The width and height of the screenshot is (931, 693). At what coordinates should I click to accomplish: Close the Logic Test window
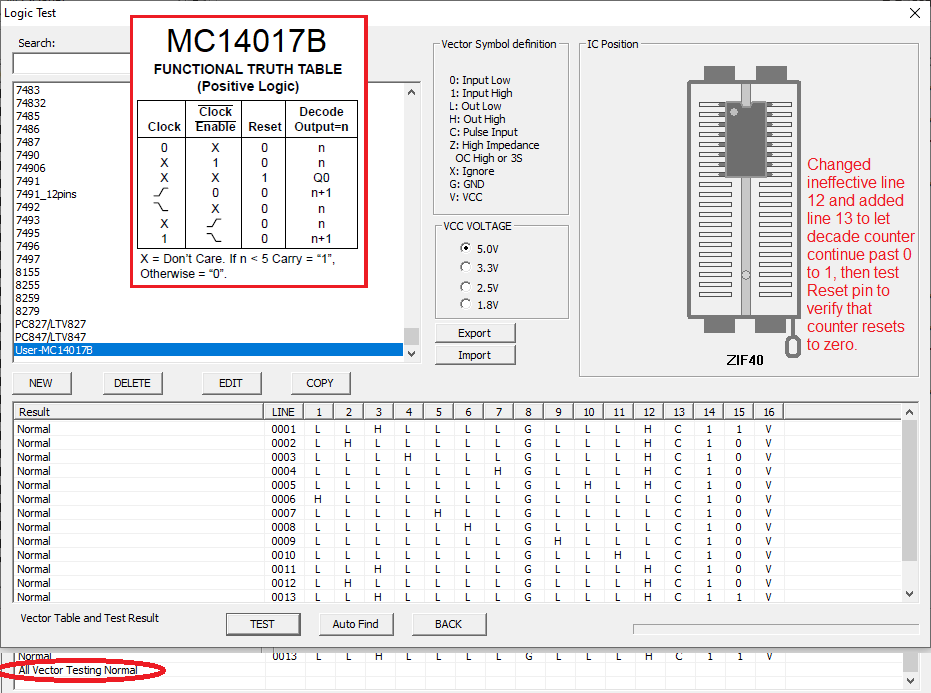point(914,13)
